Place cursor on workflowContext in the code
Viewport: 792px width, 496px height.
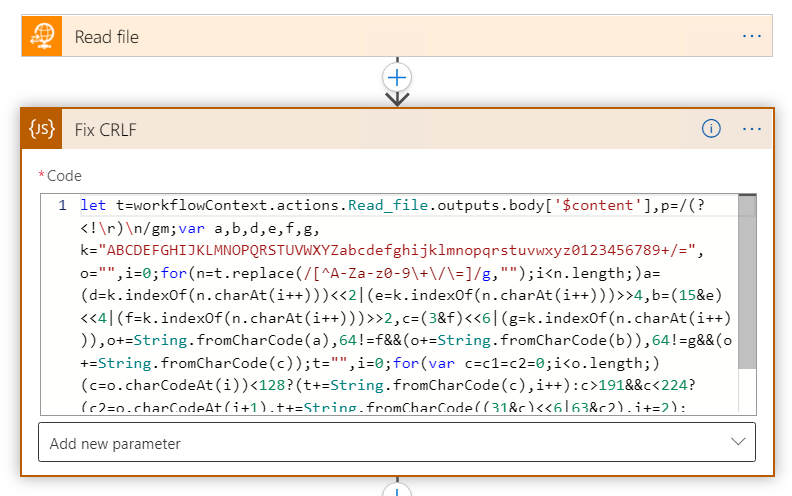click(x=172, y=206)
